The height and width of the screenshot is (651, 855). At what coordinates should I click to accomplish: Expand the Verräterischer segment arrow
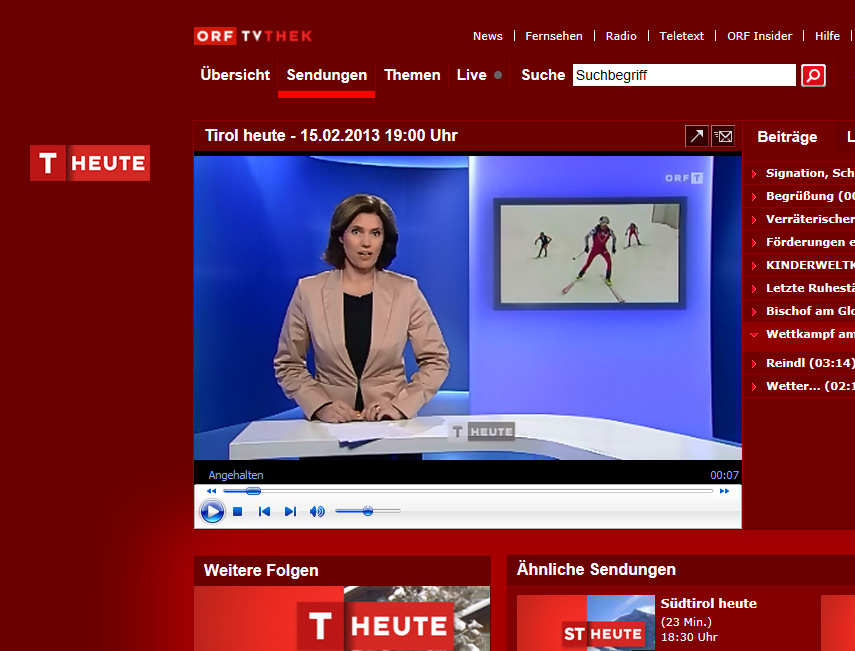point(754,220)
